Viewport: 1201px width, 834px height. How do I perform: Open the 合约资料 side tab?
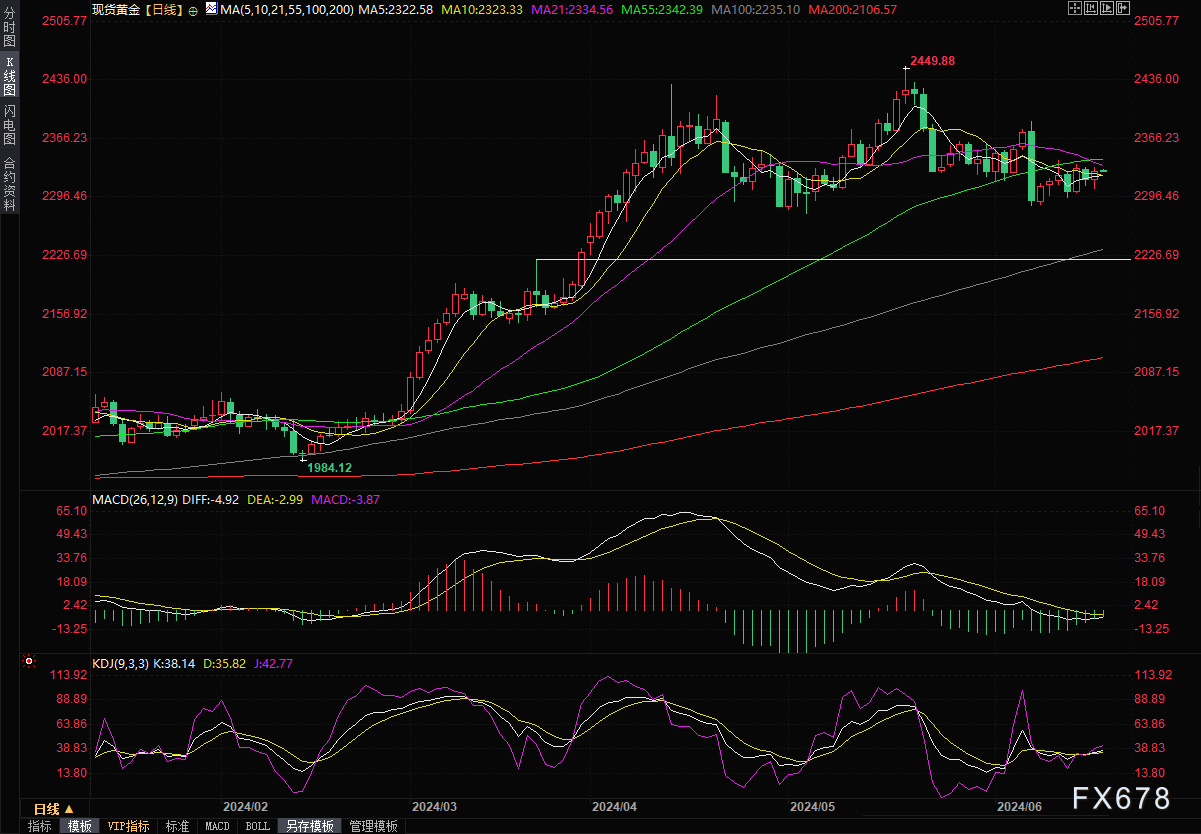click(x=9, y=183)
